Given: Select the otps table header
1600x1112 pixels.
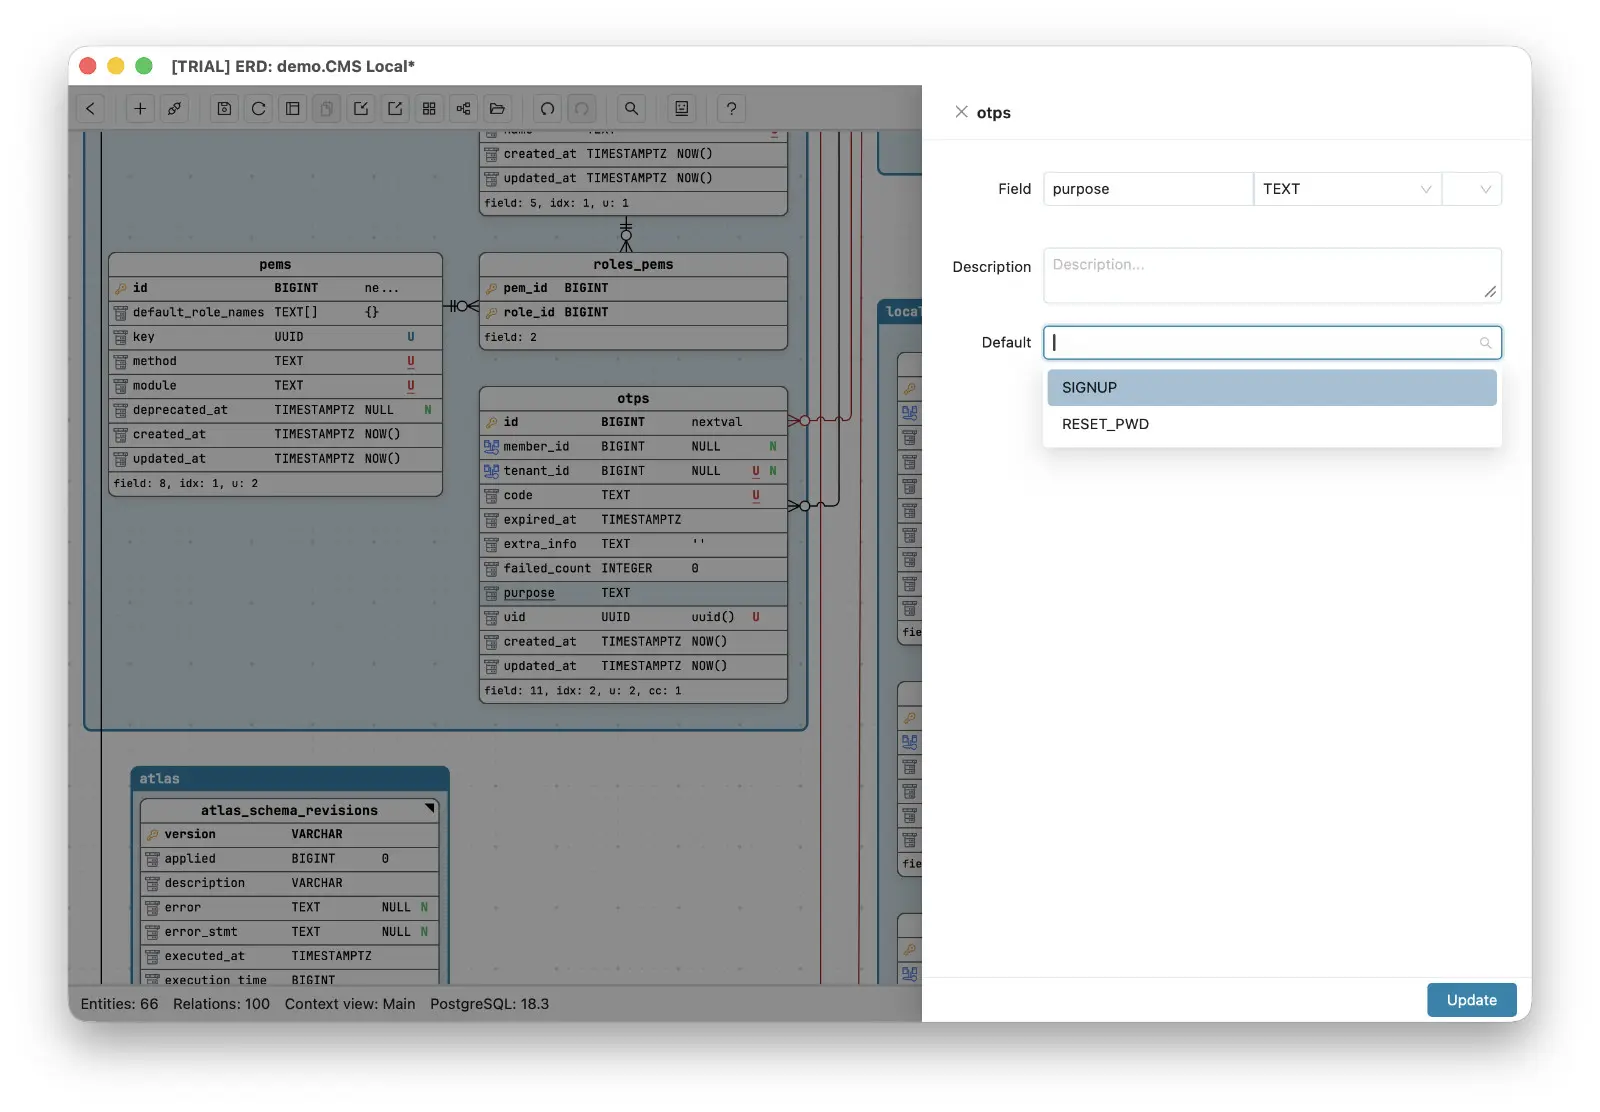Looking at the screenshot, I should (633, 398).
